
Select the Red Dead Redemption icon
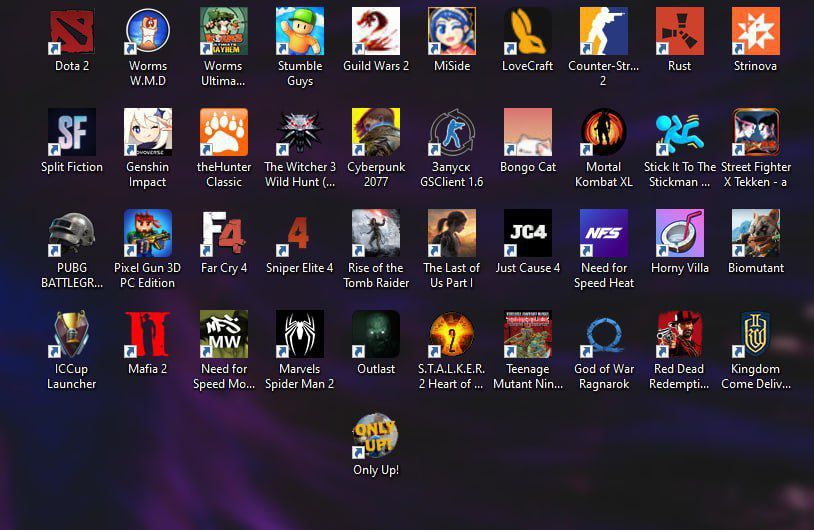[680, 334]
